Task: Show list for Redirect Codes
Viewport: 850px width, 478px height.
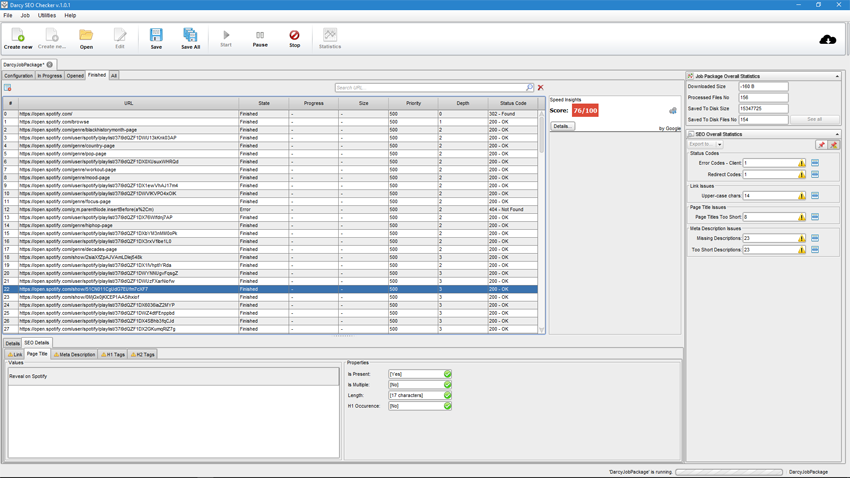Action: click(x=815, y=175)
